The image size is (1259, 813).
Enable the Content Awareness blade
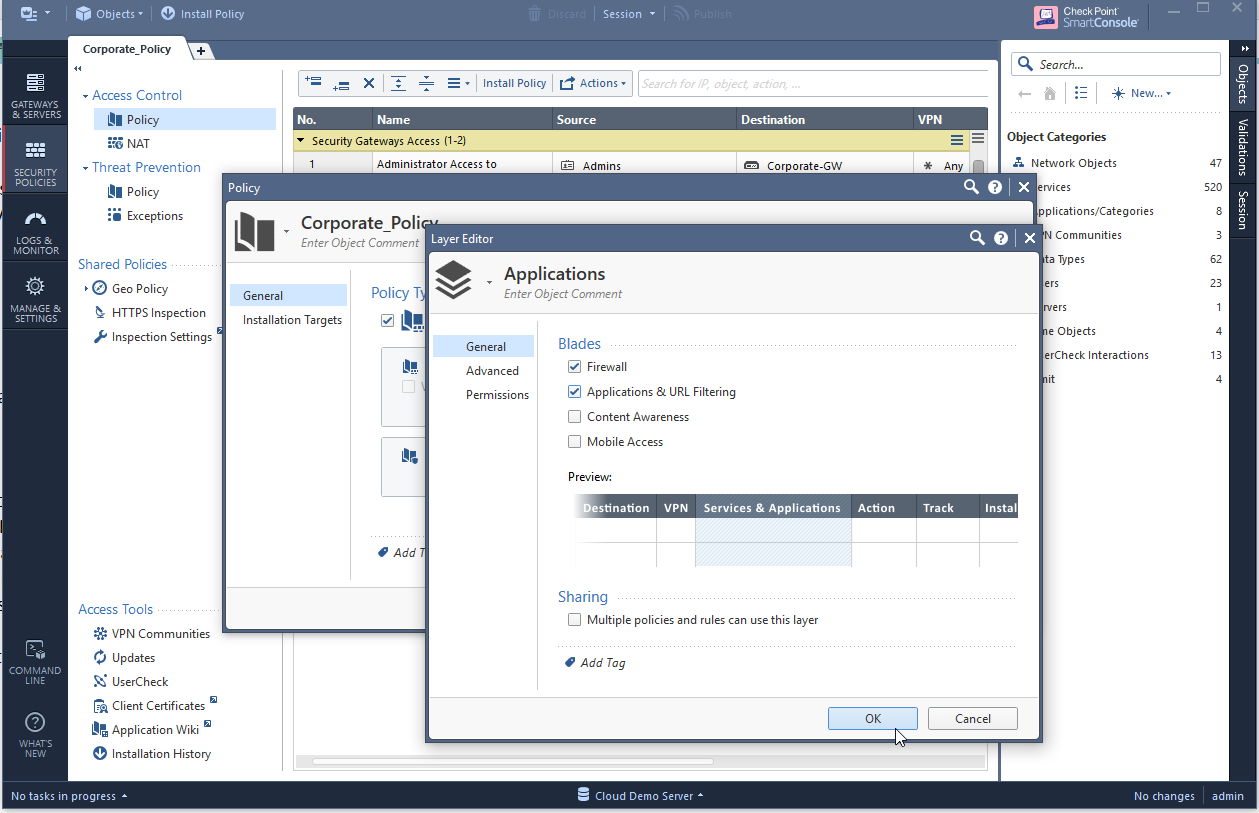click(x=574, y=417)
